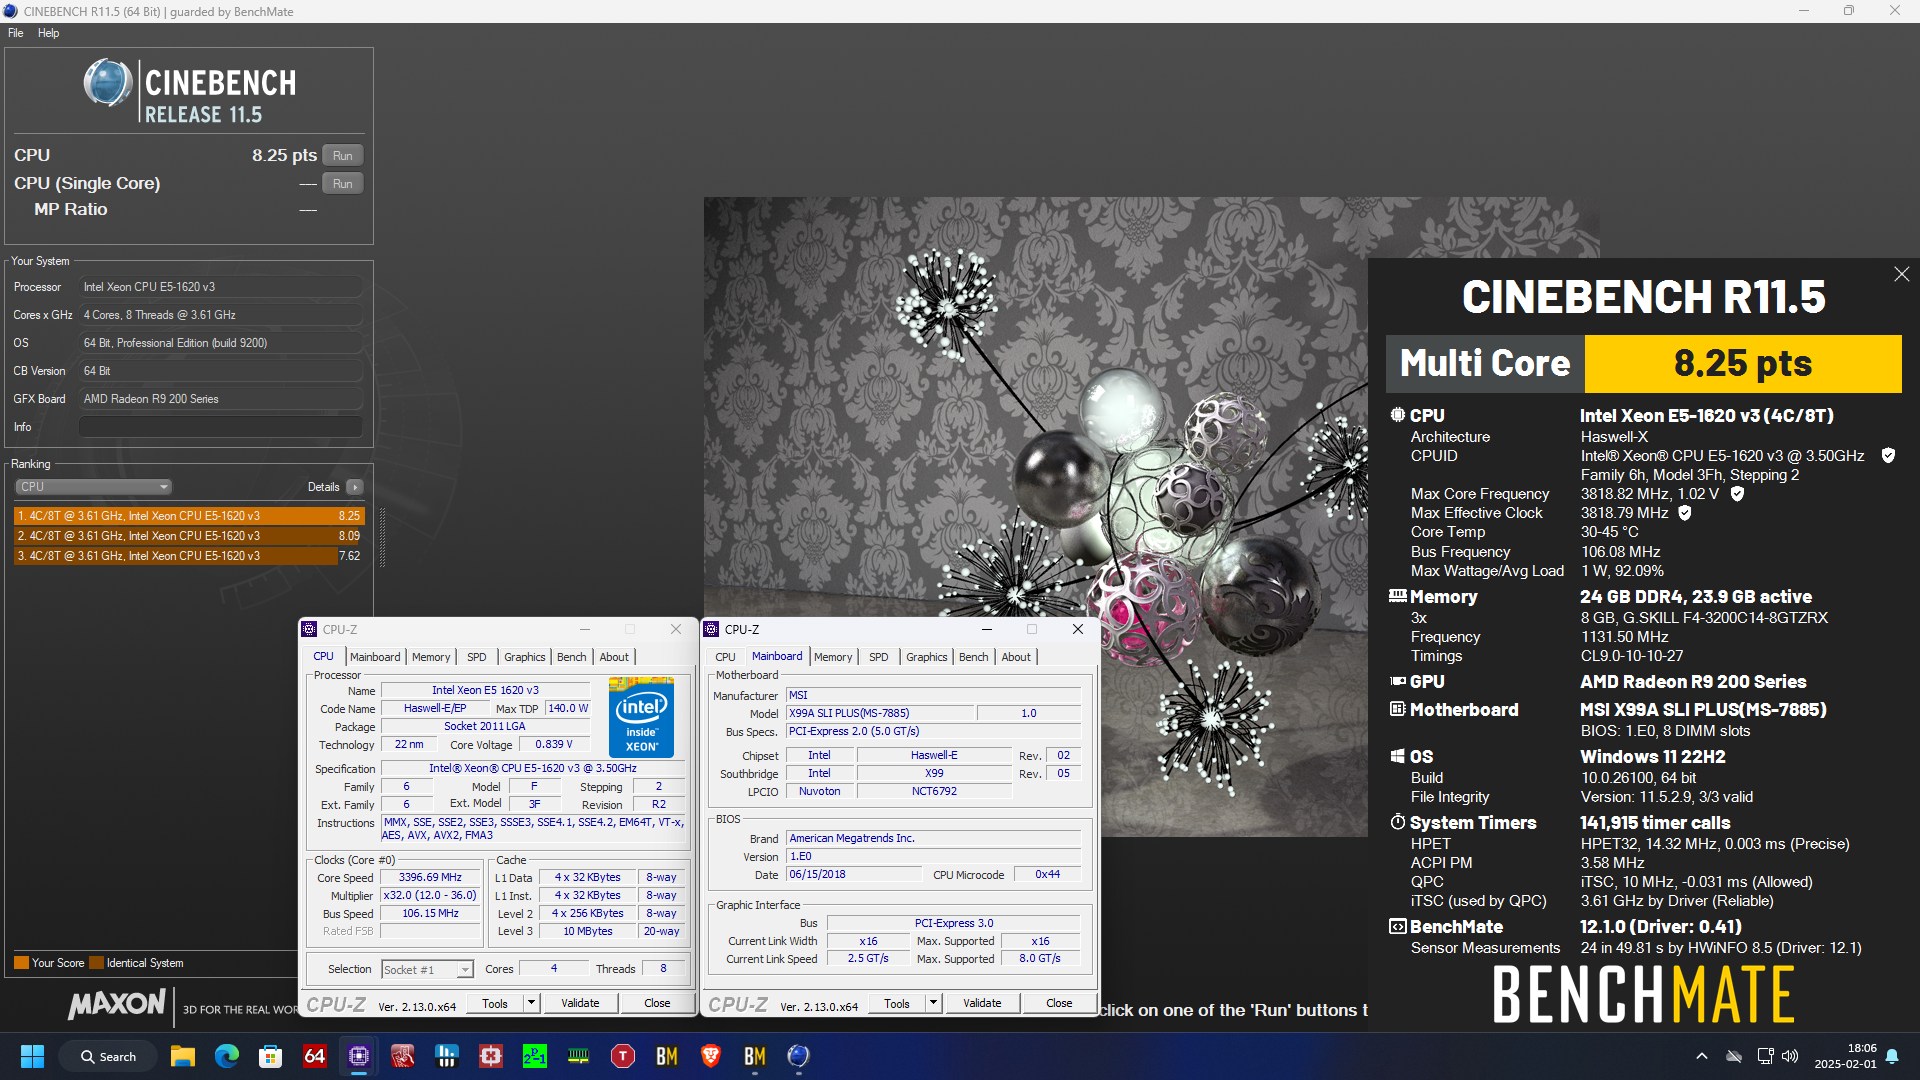Open green Prime95 taskbar icon
Screen dimensions: 1920x1080
(x=535, y=1056)
